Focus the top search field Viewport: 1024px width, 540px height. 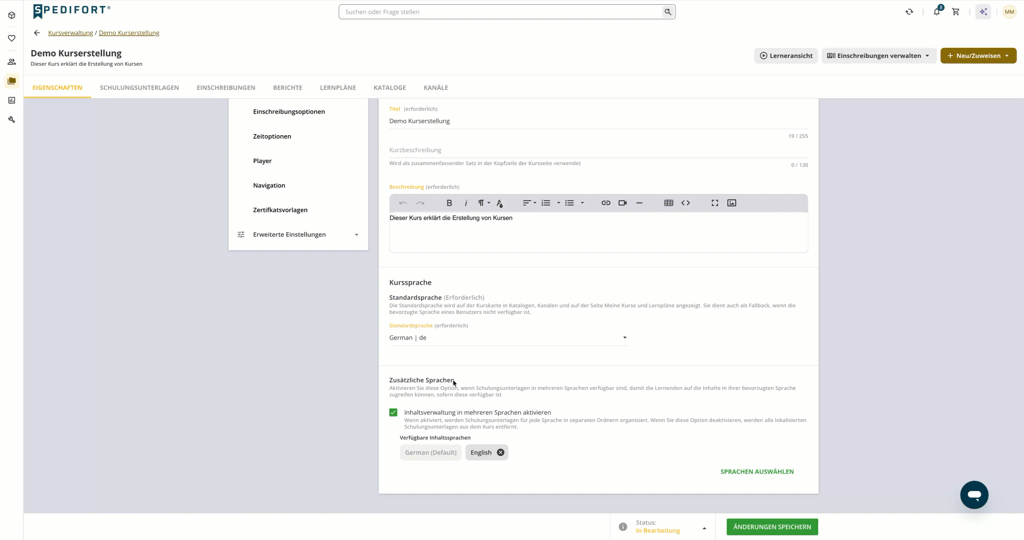tap(500, 12)
